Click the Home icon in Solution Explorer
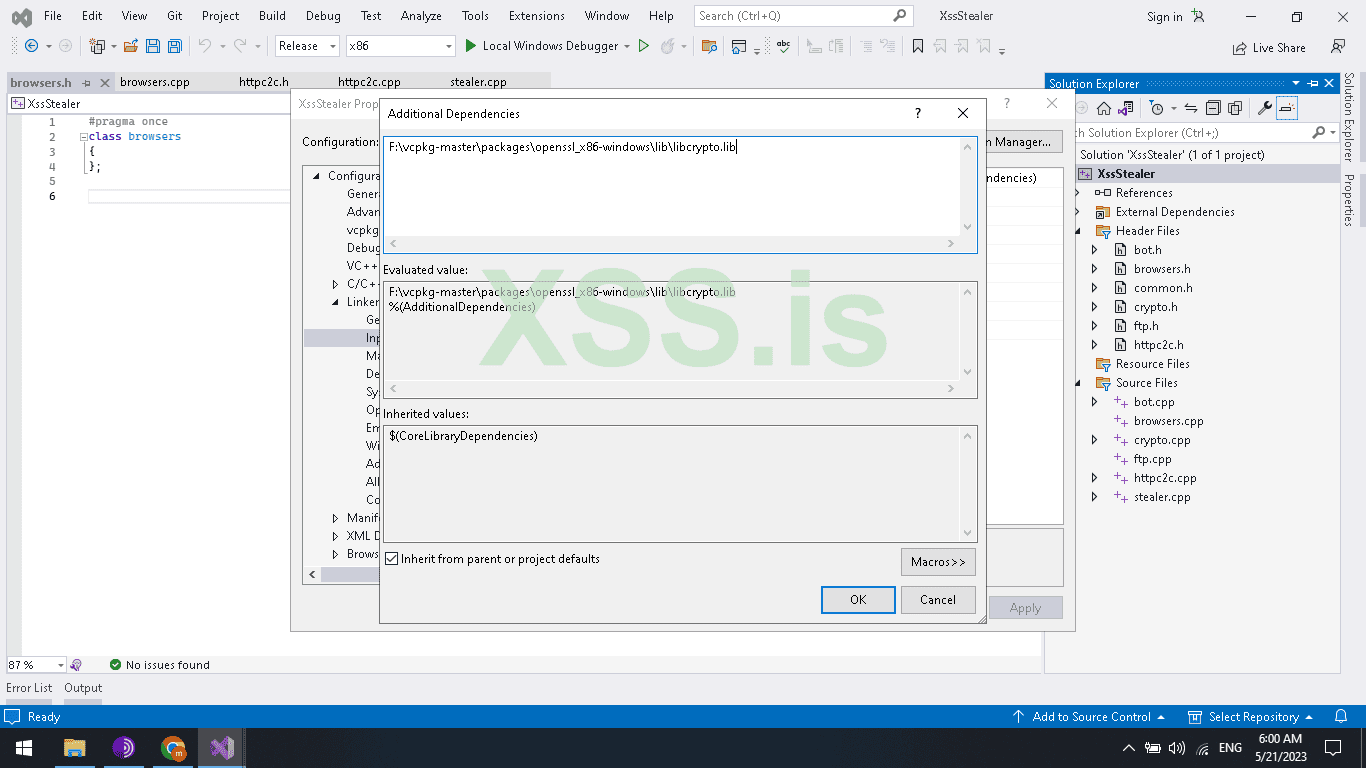This screenshot has height=768, width=1366. point(1104,108)
